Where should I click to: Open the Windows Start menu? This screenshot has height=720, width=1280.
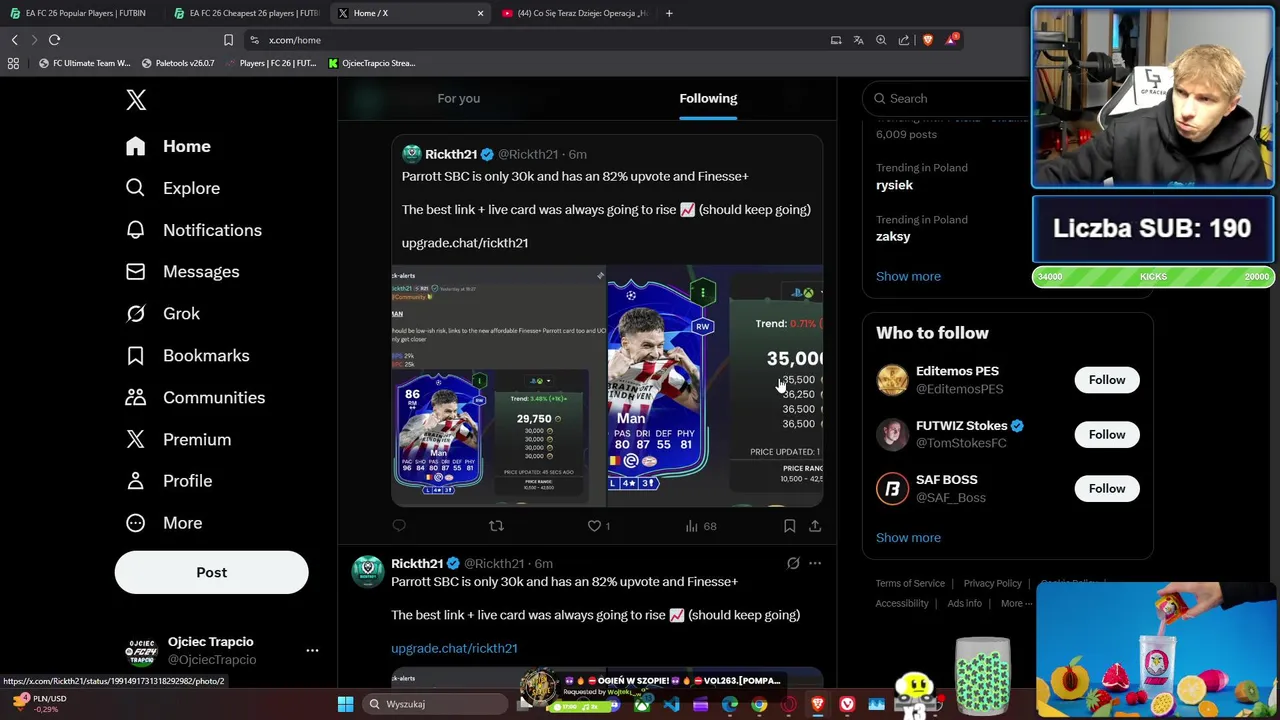(x=345, y=704)
